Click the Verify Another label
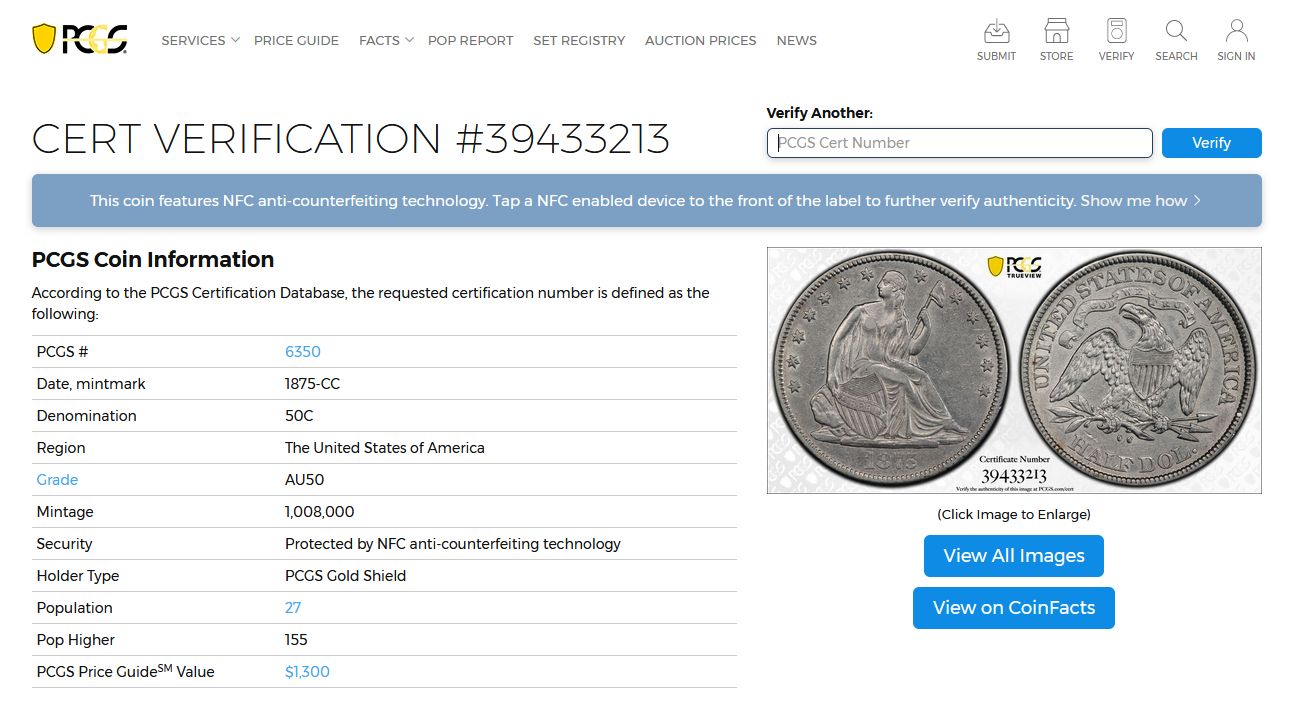 [x=820, y=113]
